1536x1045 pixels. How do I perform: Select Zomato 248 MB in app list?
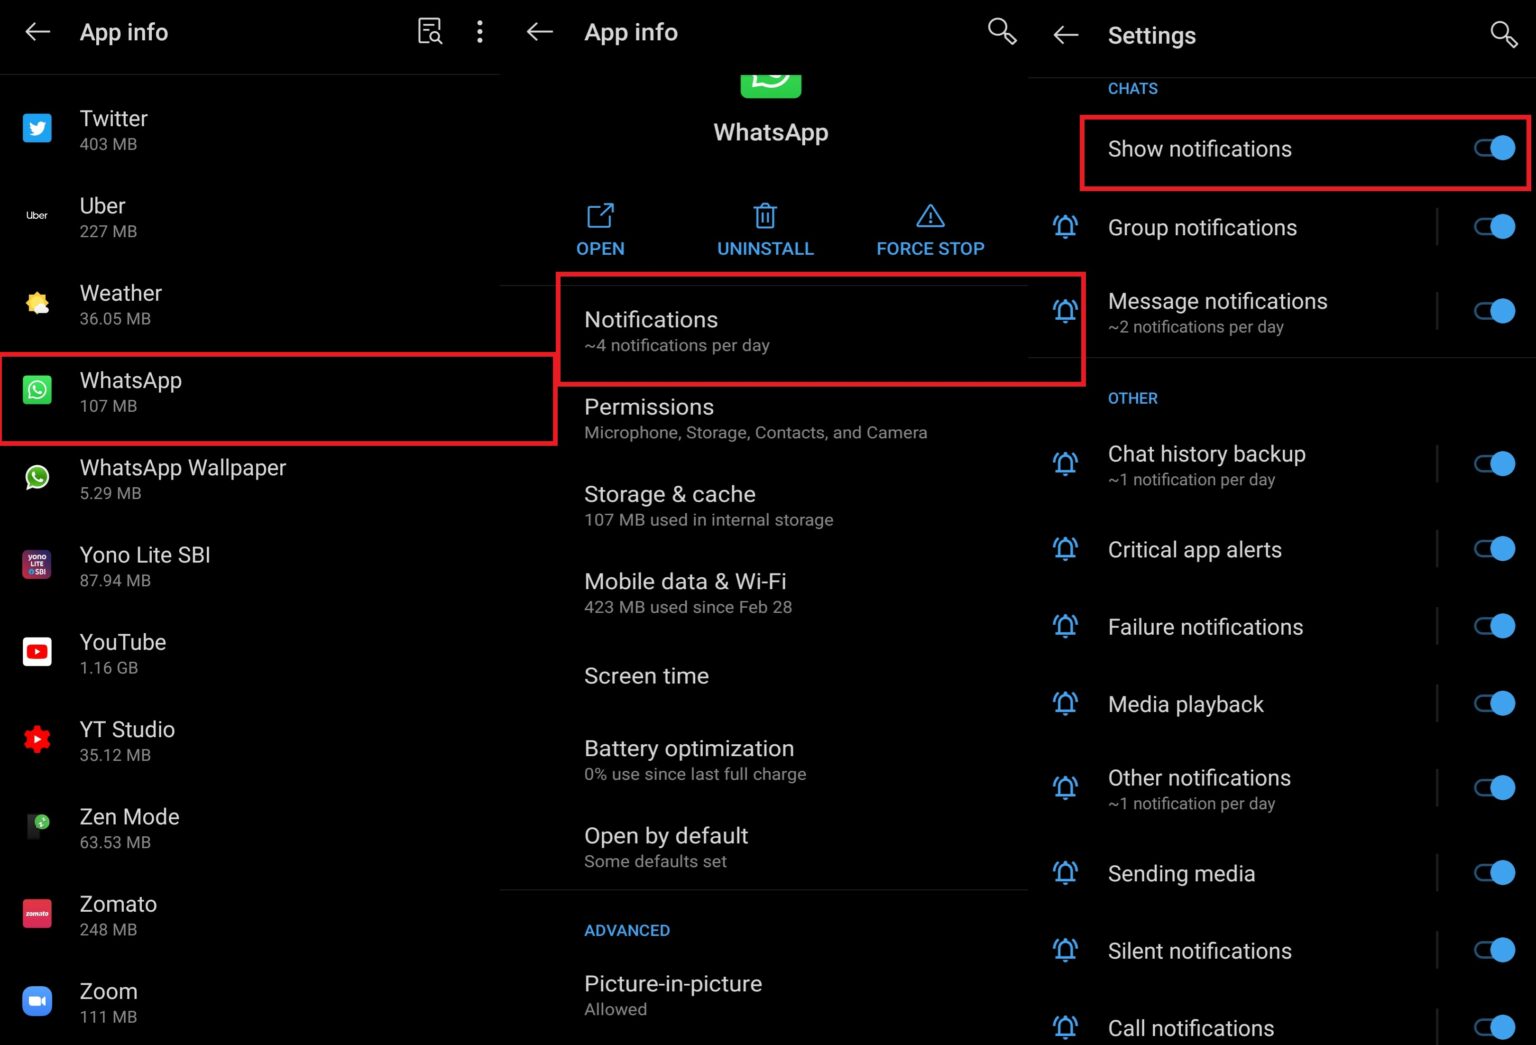click(x=250, y=915)
